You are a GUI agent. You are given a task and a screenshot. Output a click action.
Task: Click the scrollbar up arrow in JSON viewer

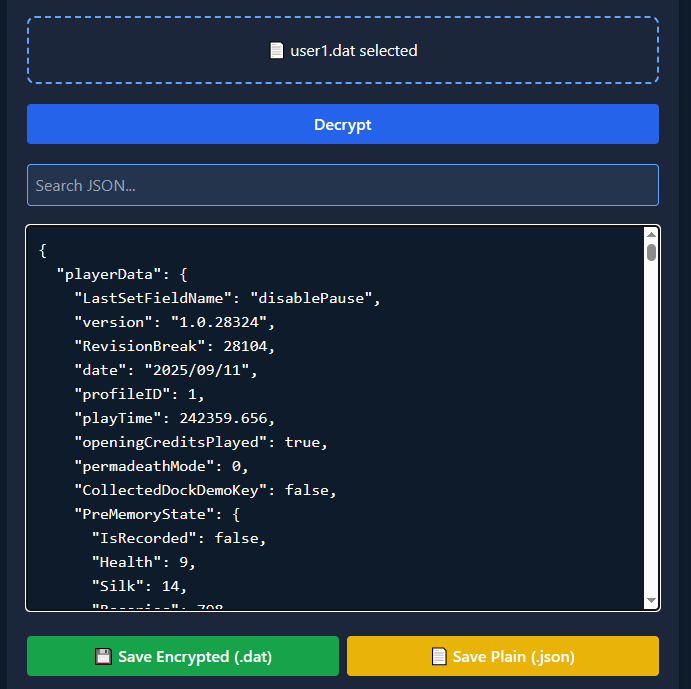pyautogui.click(x=651, y=235)
